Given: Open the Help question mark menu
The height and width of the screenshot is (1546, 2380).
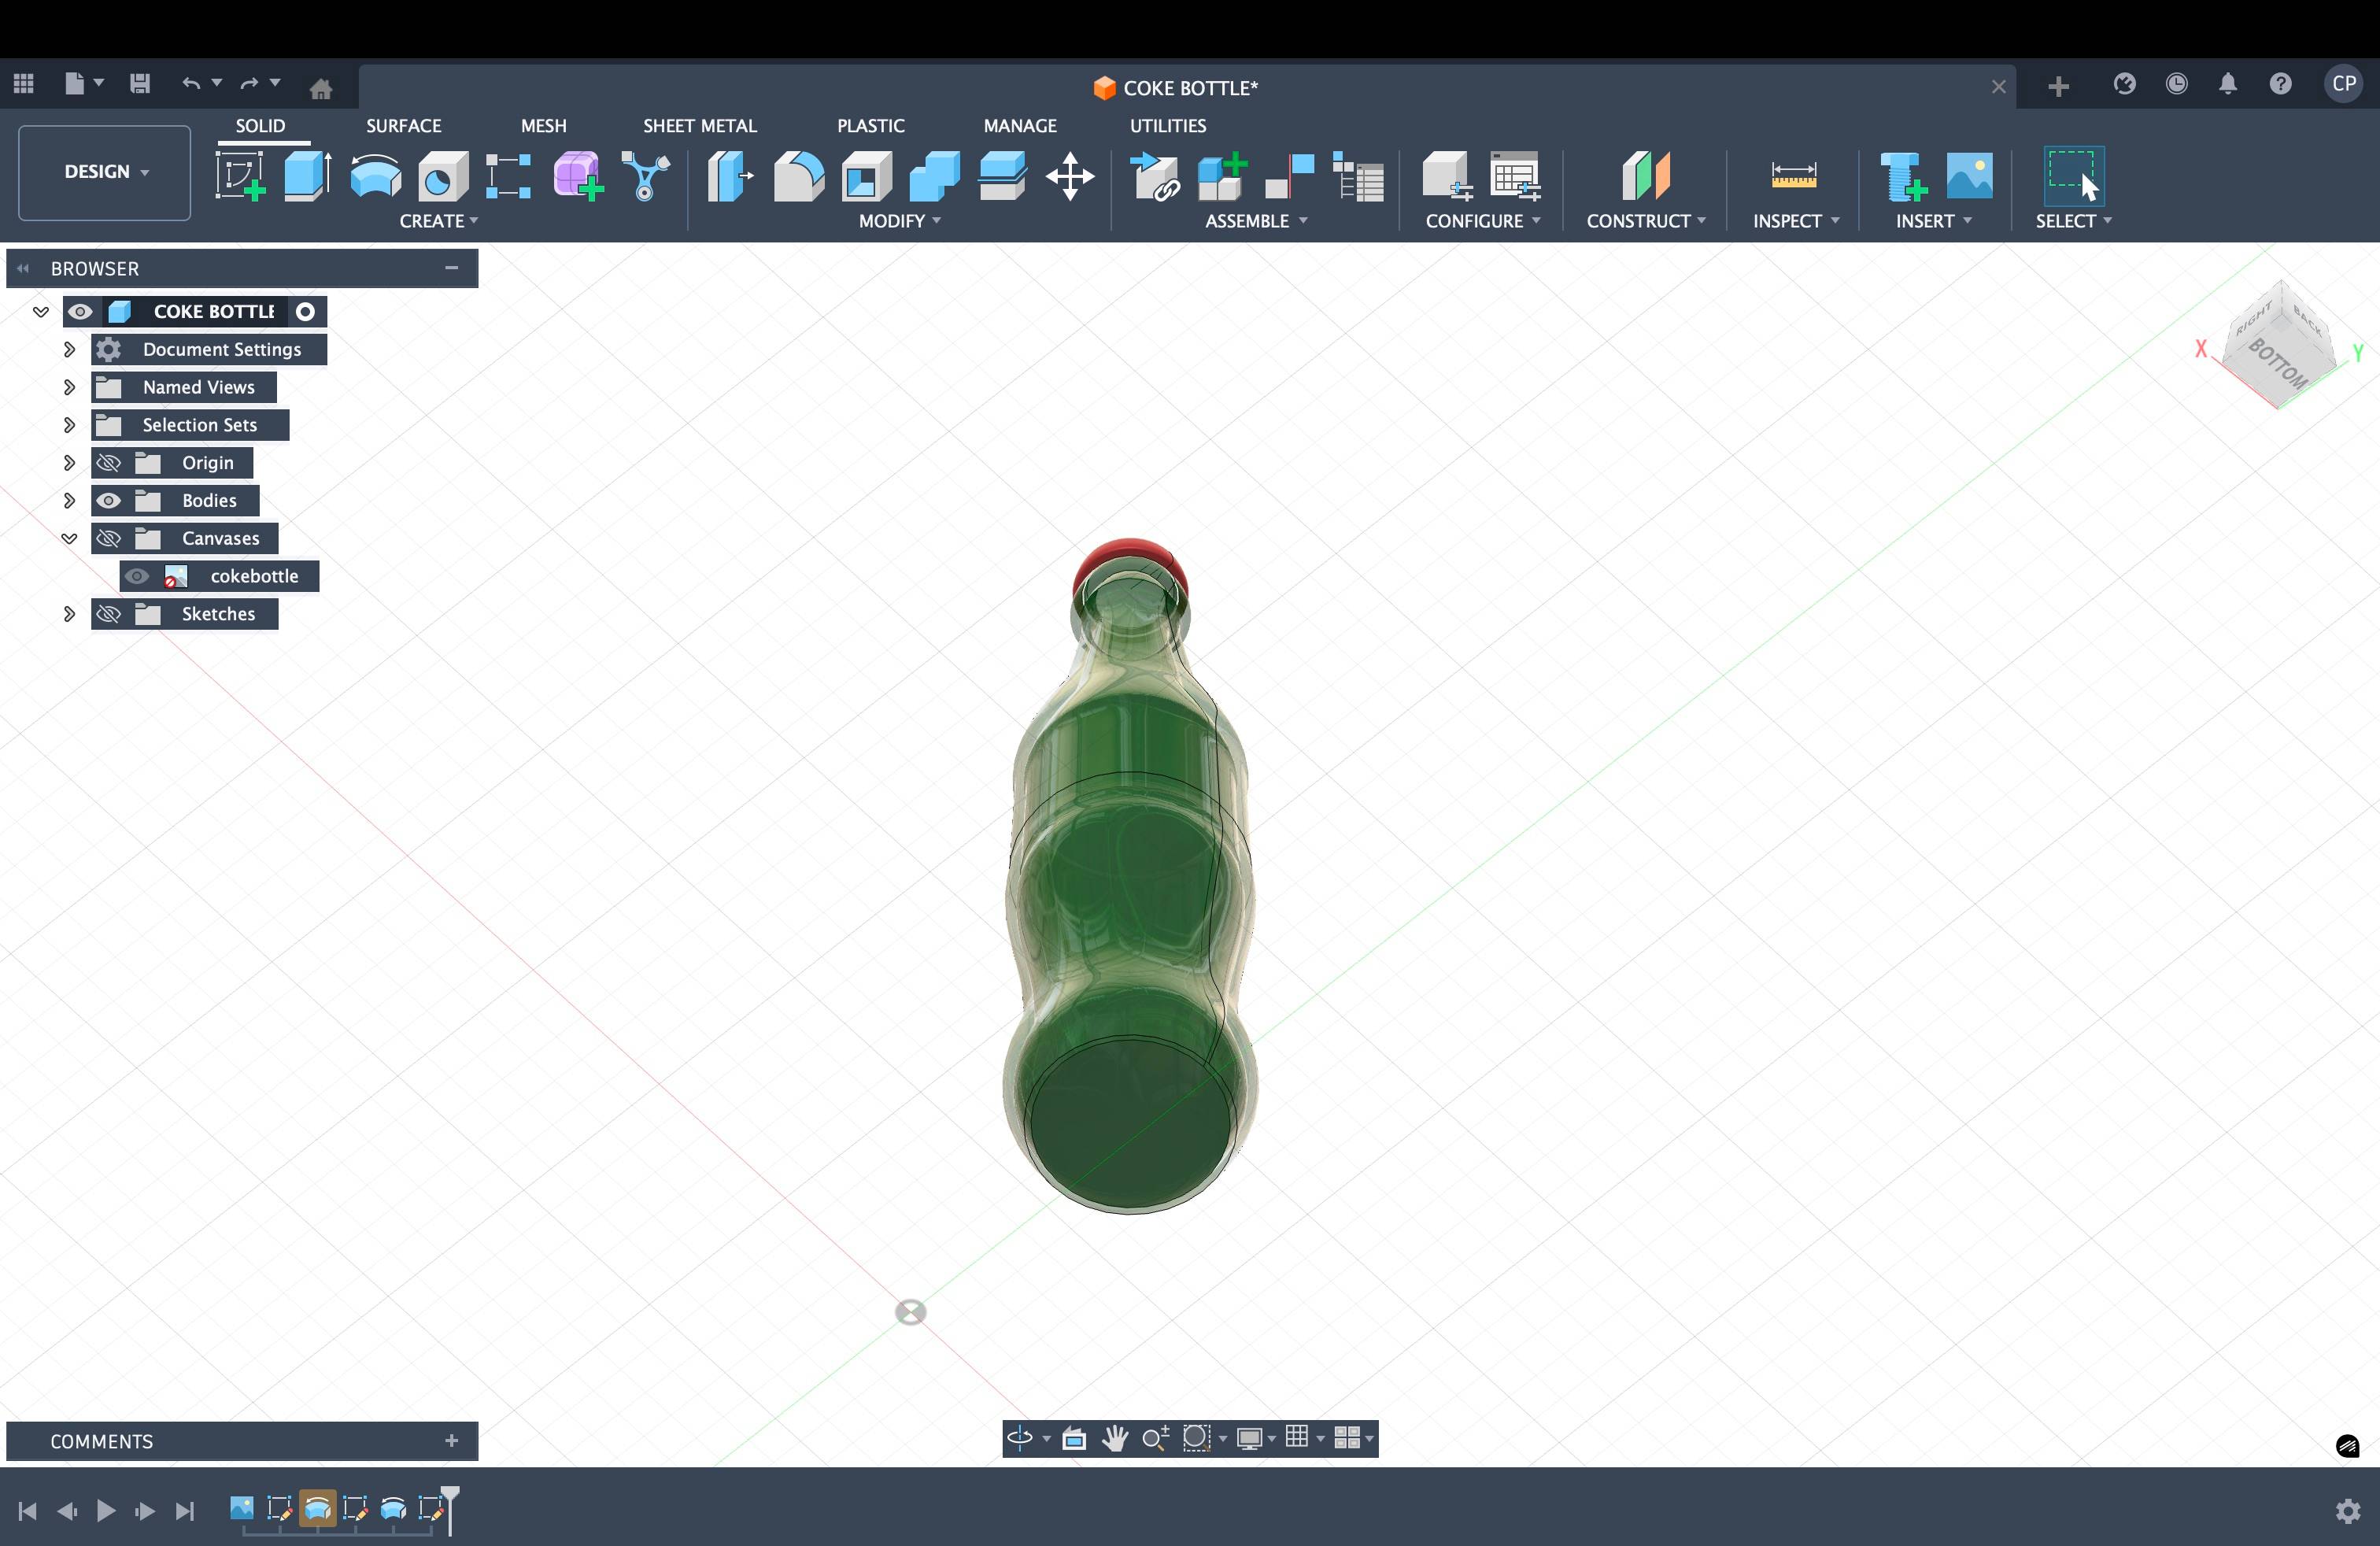Looking at the screenshot, I should pyautogui.click(x=2280, y=84).
